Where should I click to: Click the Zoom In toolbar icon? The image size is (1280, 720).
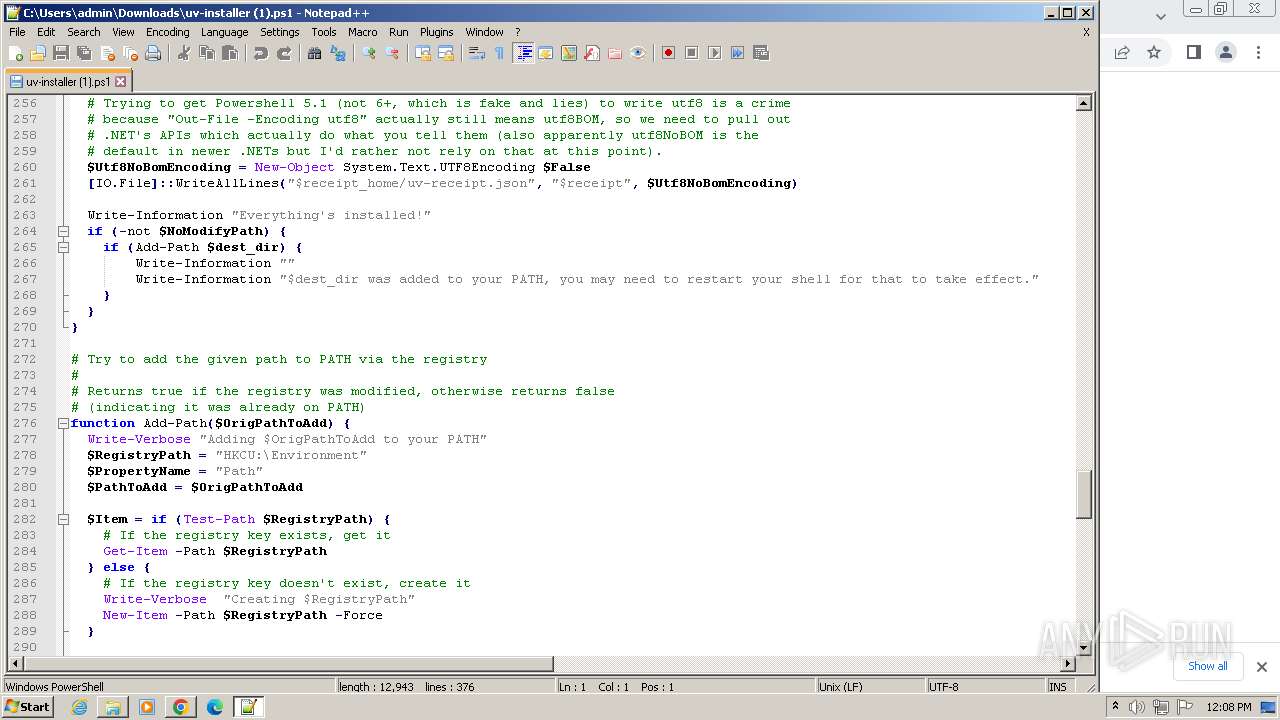(369, 53)
